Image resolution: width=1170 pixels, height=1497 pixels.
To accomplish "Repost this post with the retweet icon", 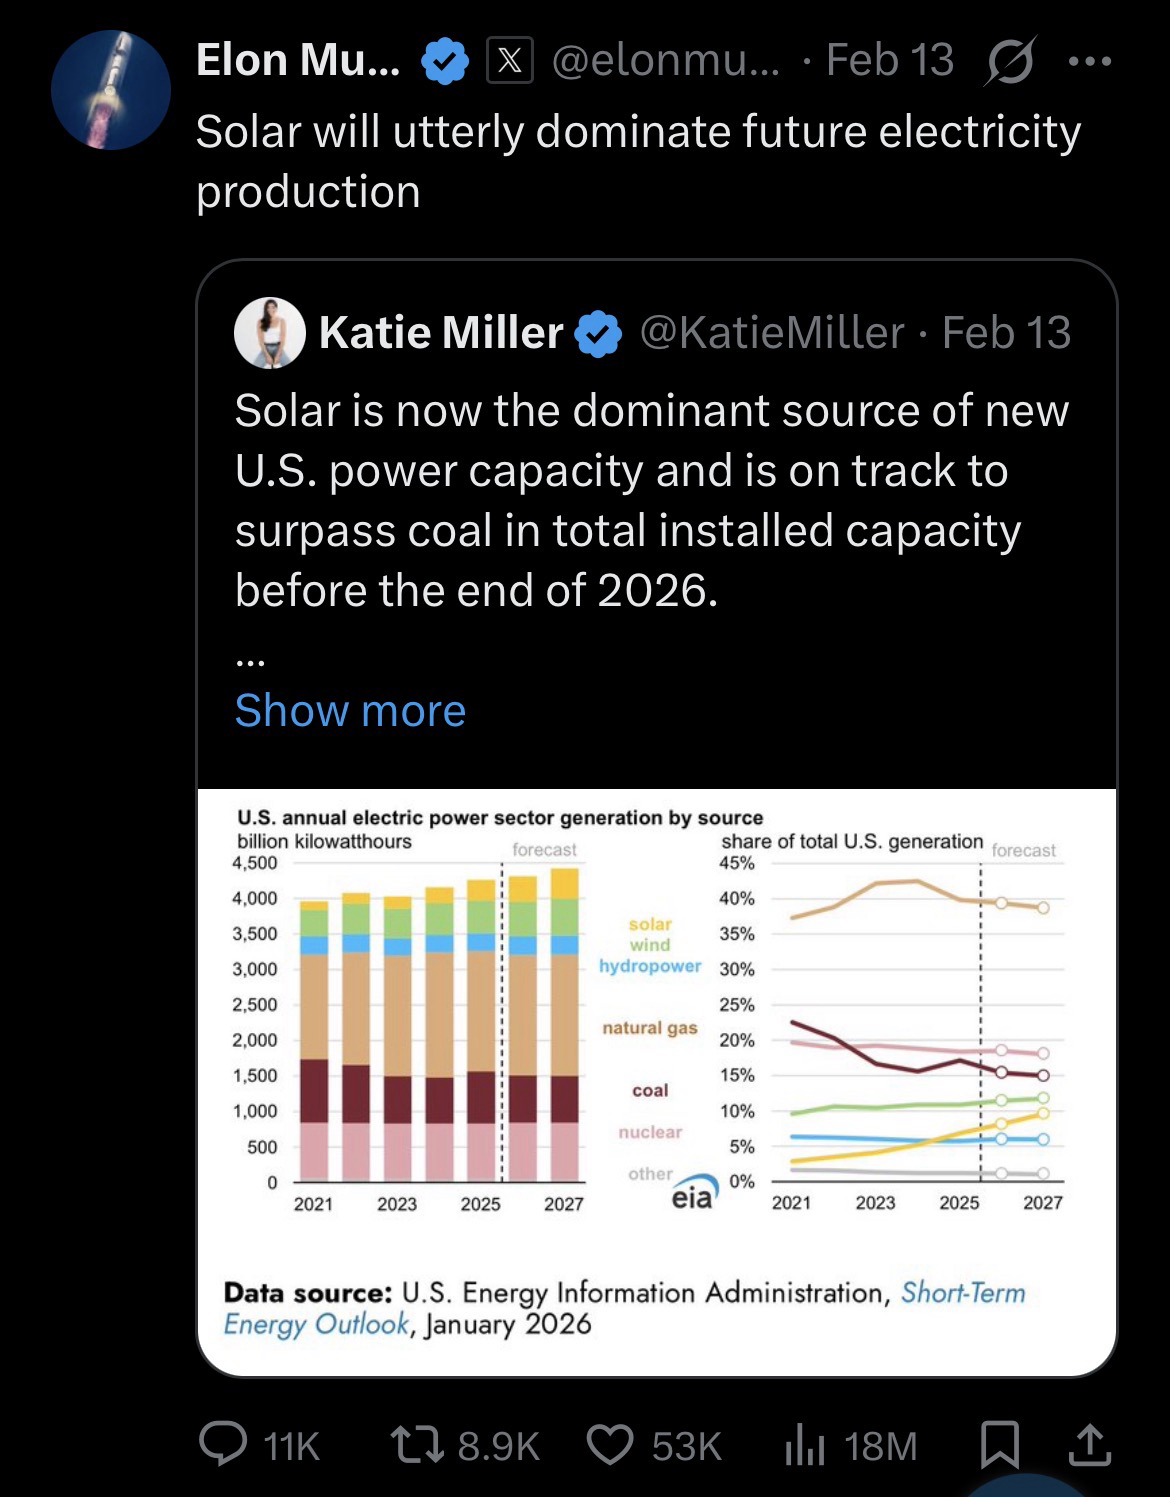I will (x=415, y=1445).
